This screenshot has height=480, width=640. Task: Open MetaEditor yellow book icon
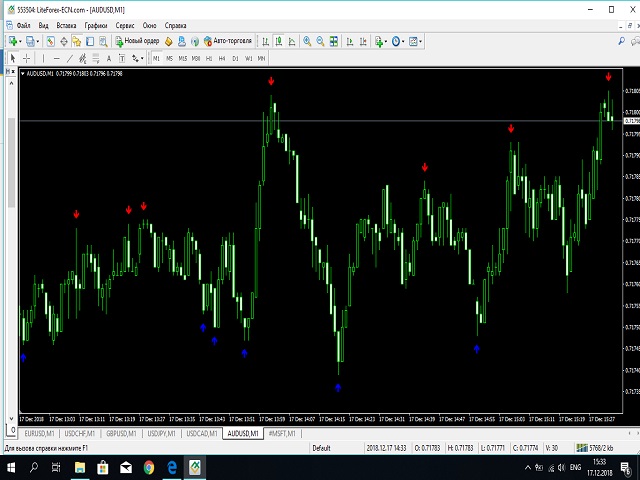pyautogui.click(x=169, y=41)
